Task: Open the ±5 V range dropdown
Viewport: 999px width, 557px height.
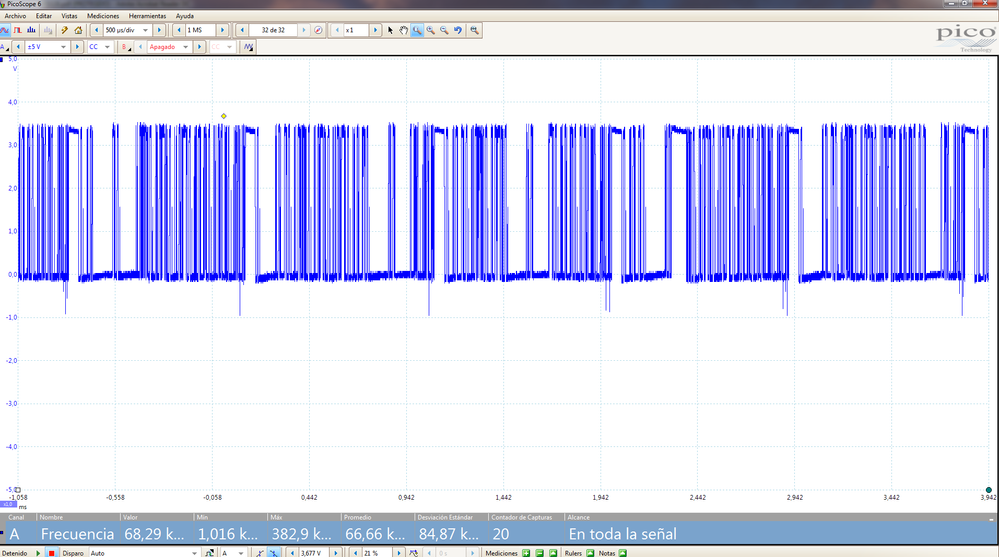Action: [63, 47]
